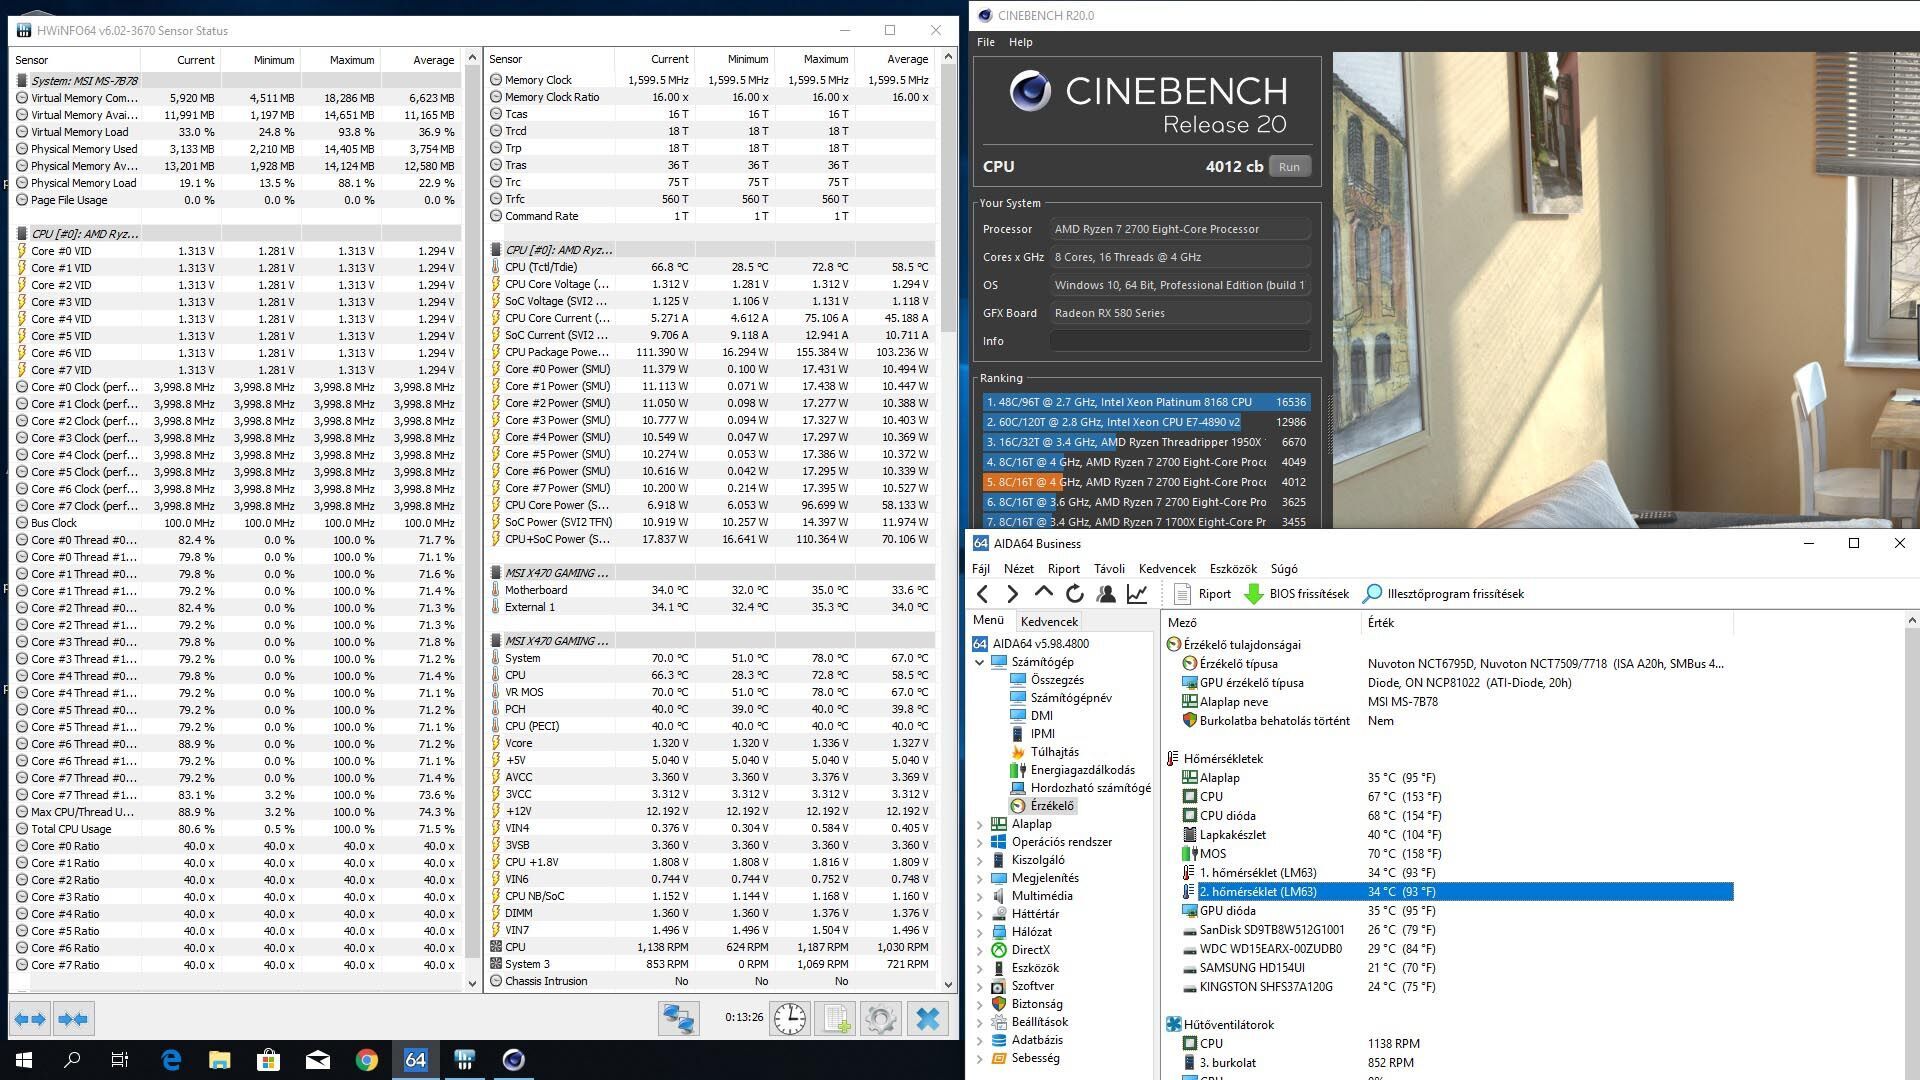This screenshot has height=1080, width=1920.
Task: Open HWiNFO remote sensor network icon
Action: pyautogui.click(x=679, y=1019)
